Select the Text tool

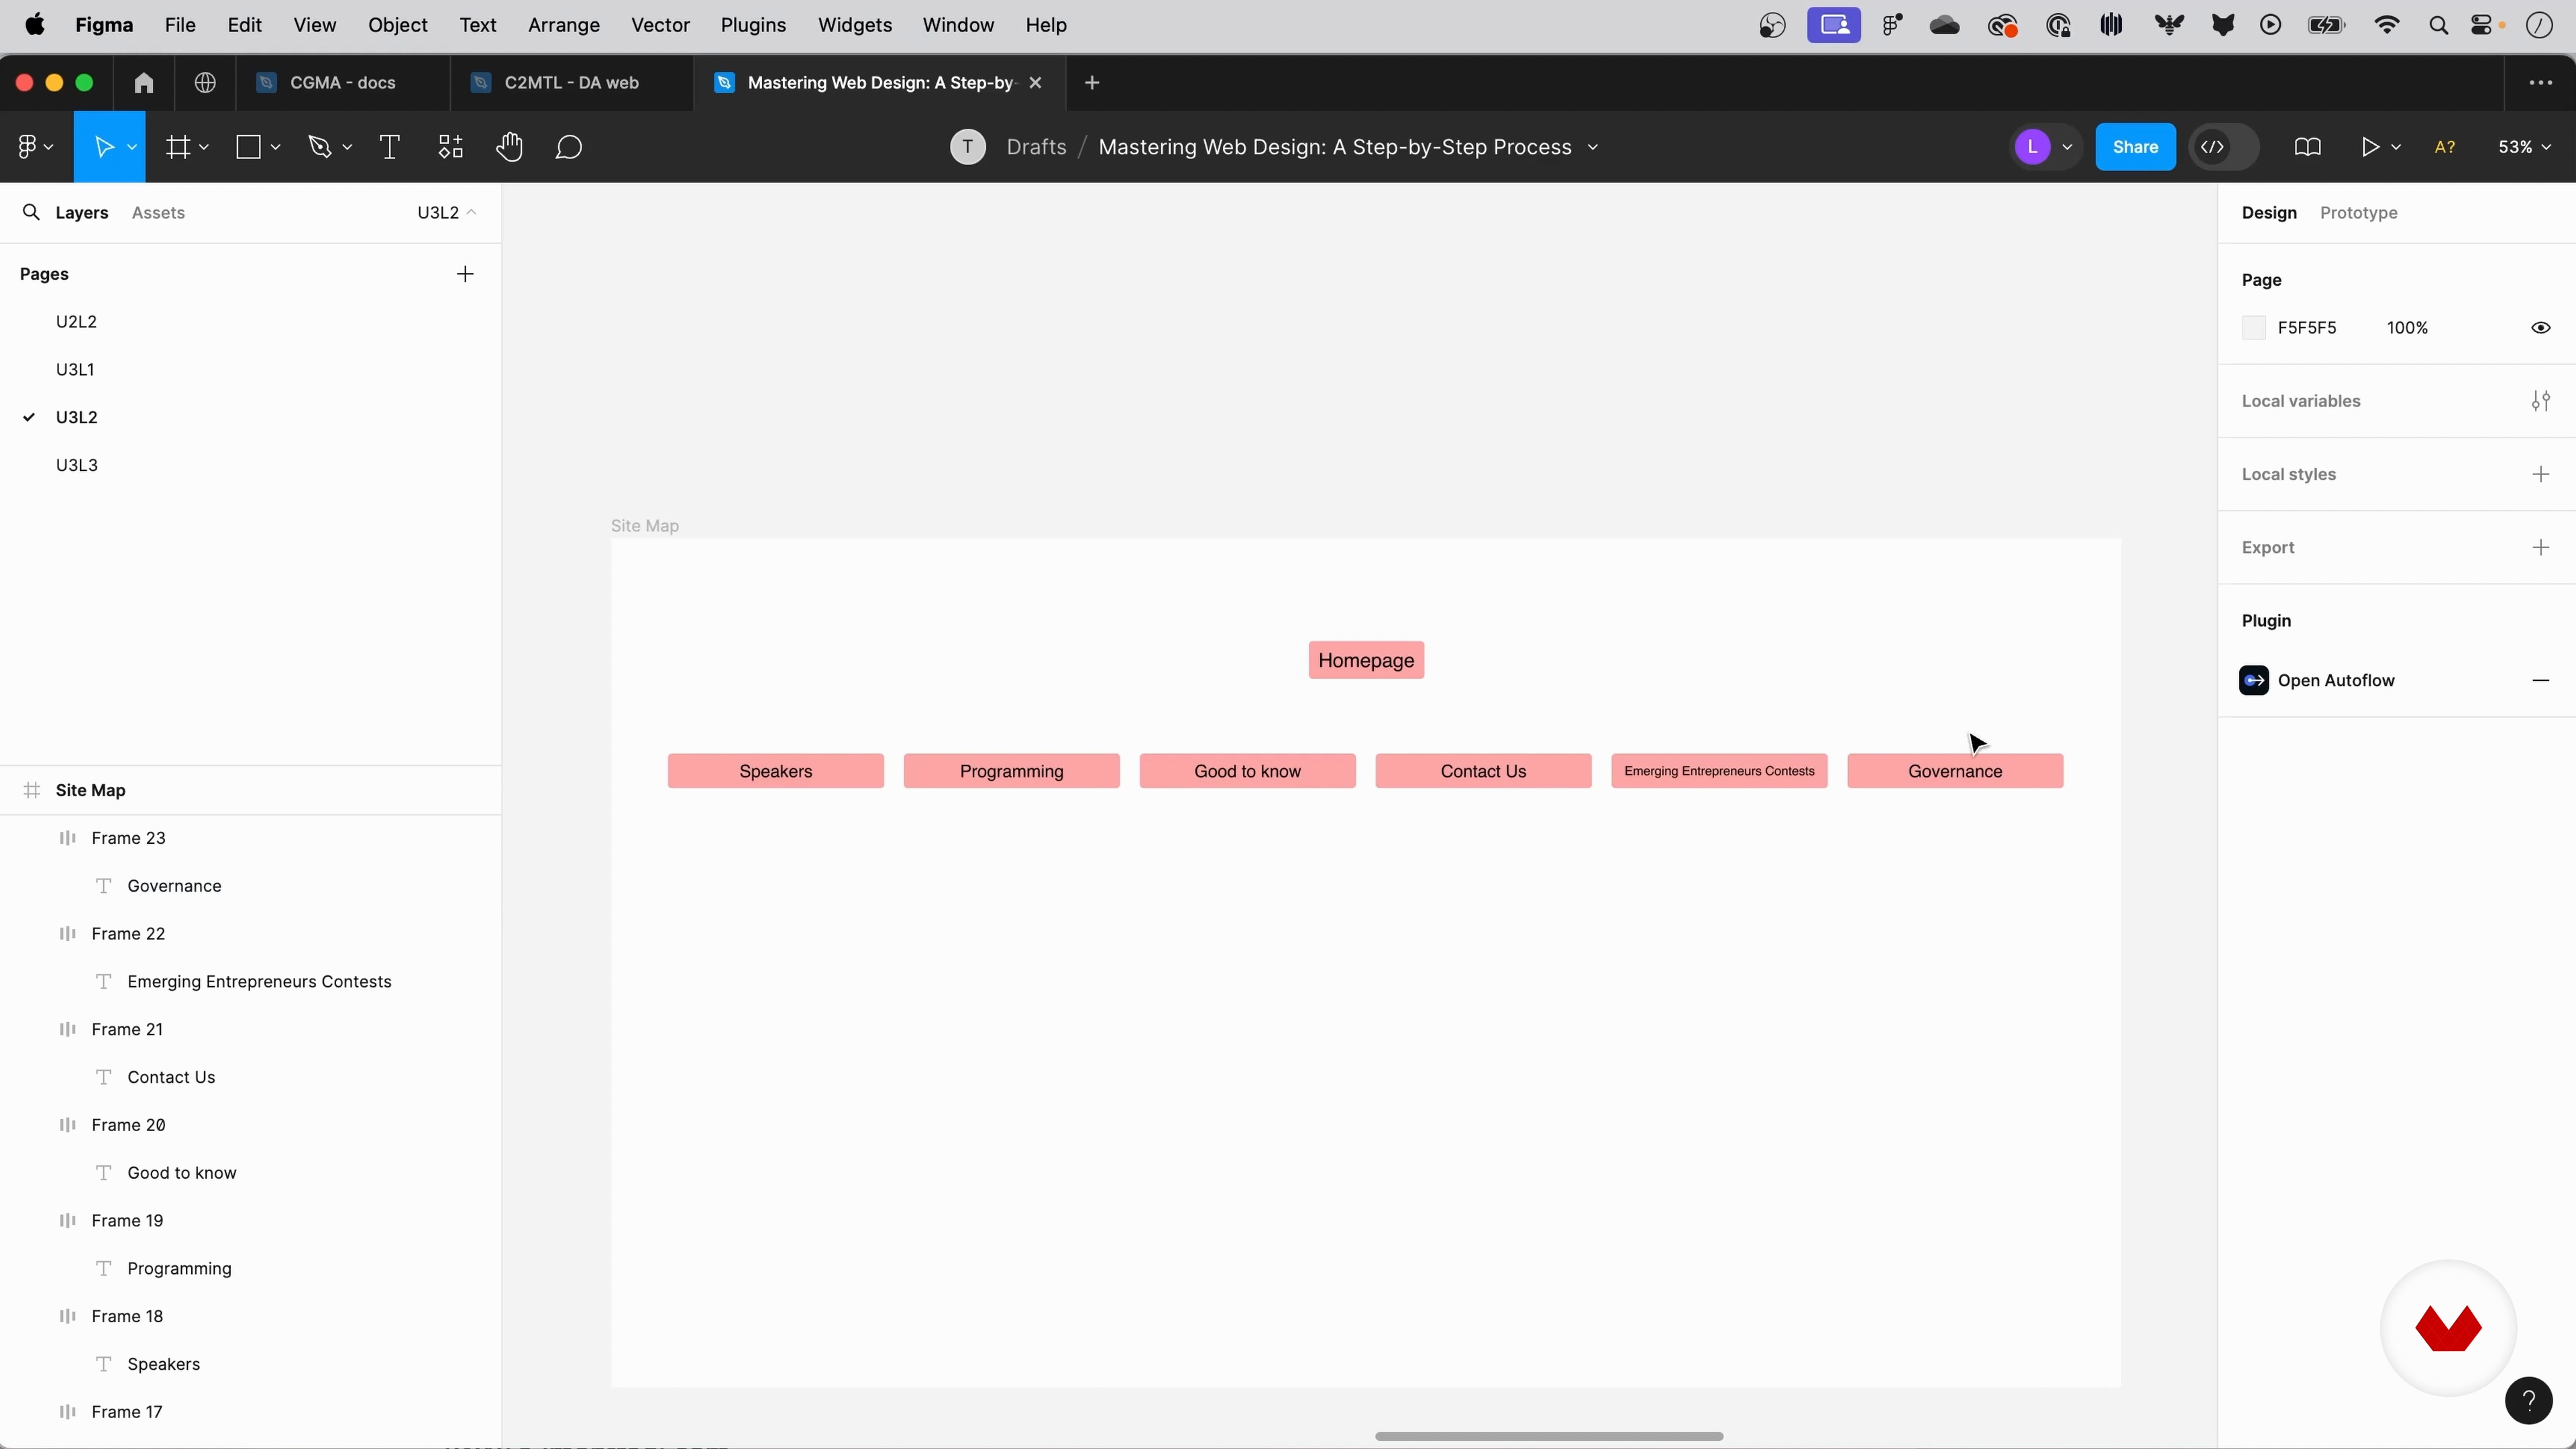click(390, 147)
